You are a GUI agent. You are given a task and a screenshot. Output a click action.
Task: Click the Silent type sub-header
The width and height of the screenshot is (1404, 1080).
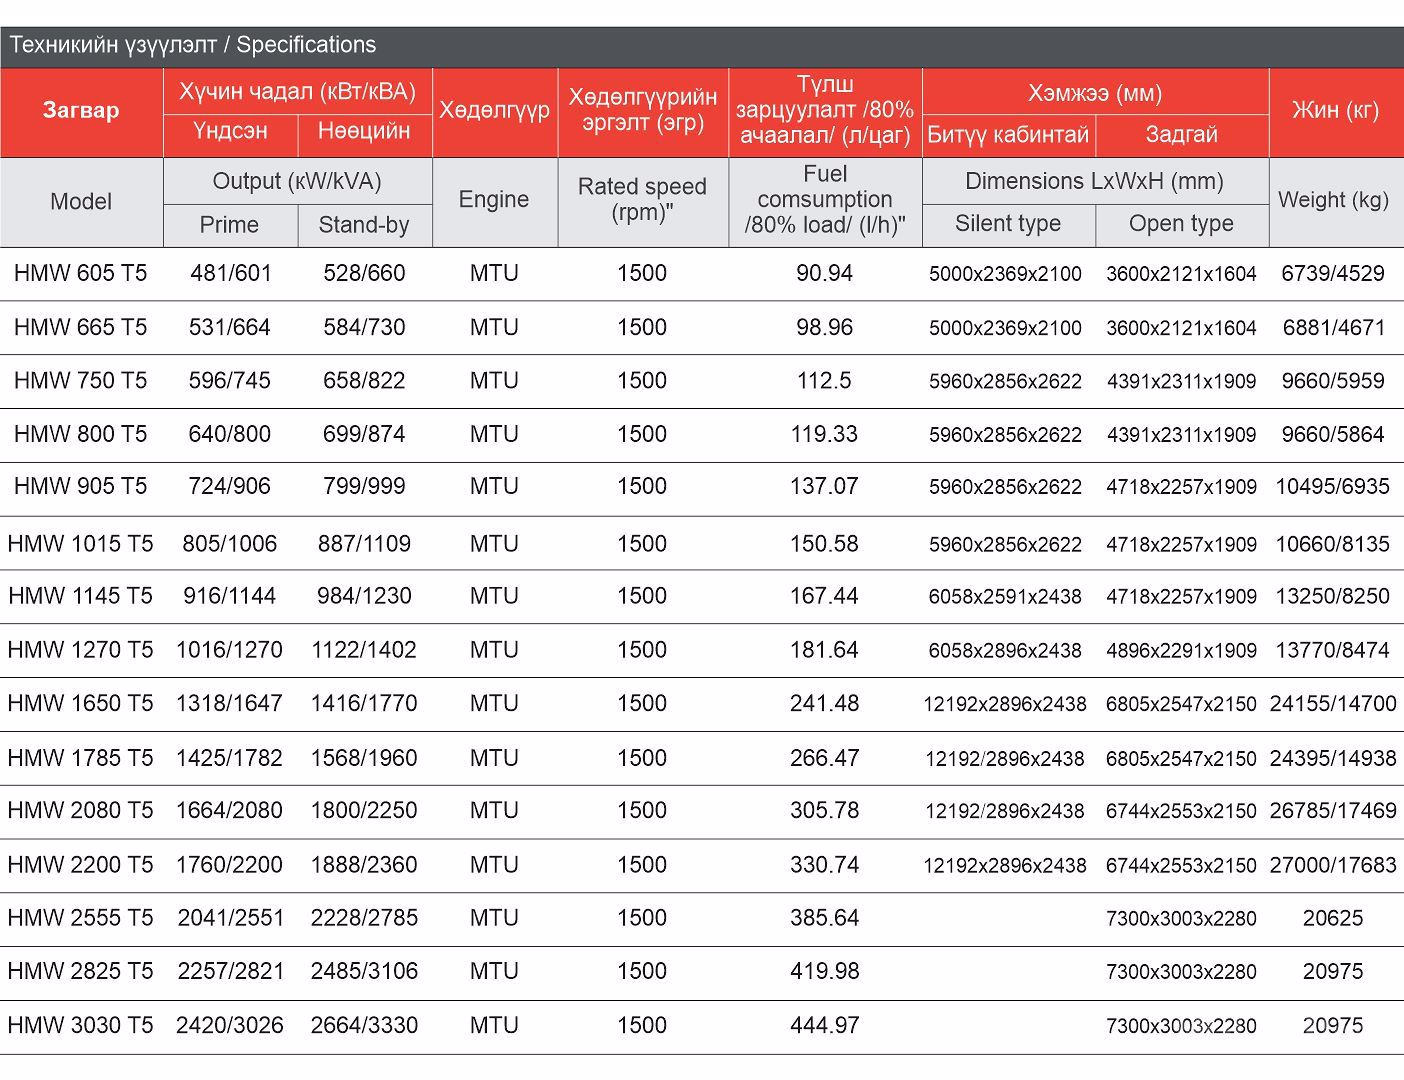click(1008, 224)
